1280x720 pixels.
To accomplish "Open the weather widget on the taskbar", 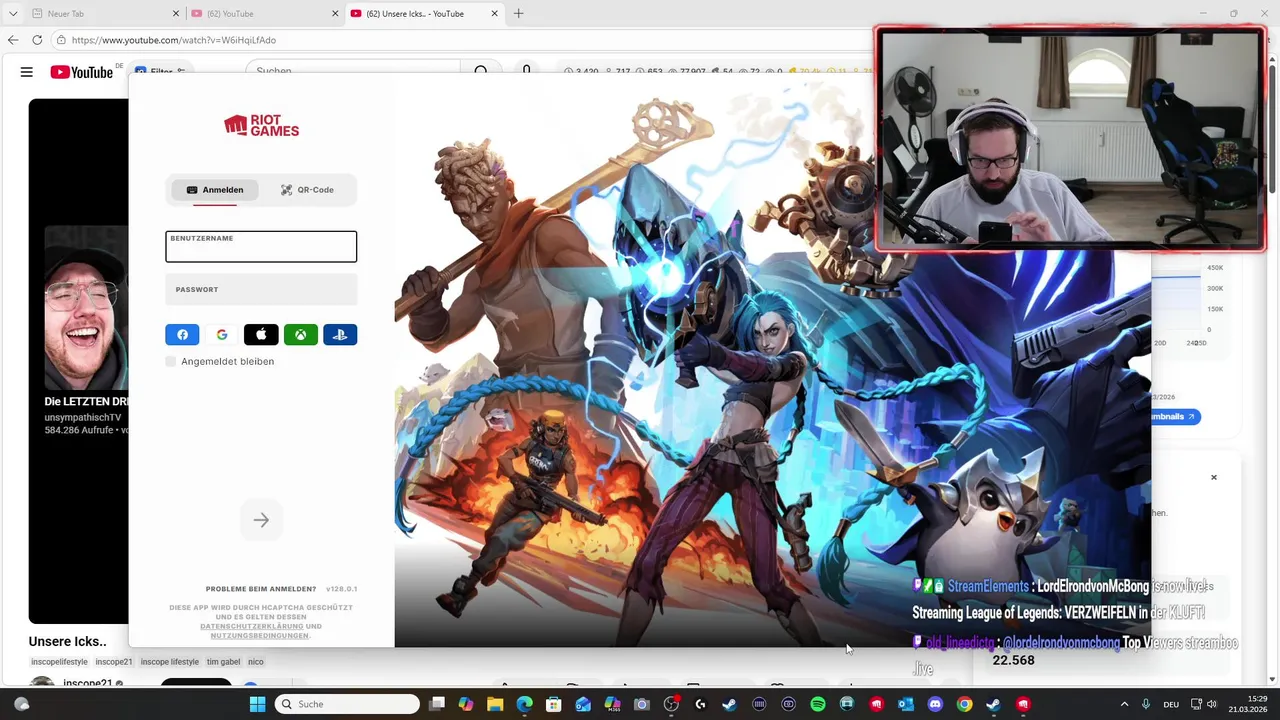I will (x=21, y=704).
